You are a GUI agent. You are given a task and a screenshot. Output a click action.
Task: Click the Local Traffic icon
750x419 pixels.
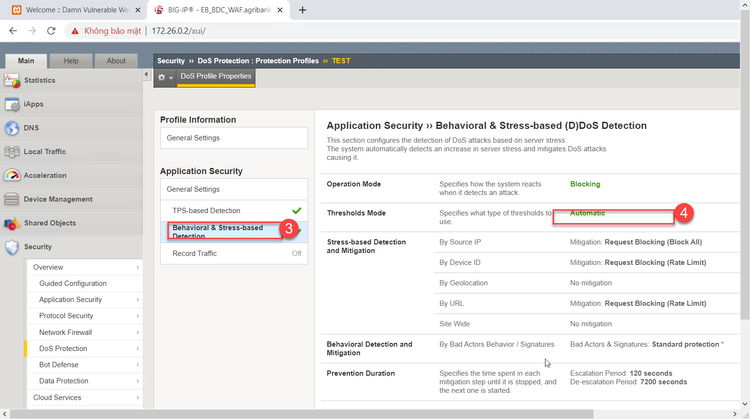coord(12,152)
